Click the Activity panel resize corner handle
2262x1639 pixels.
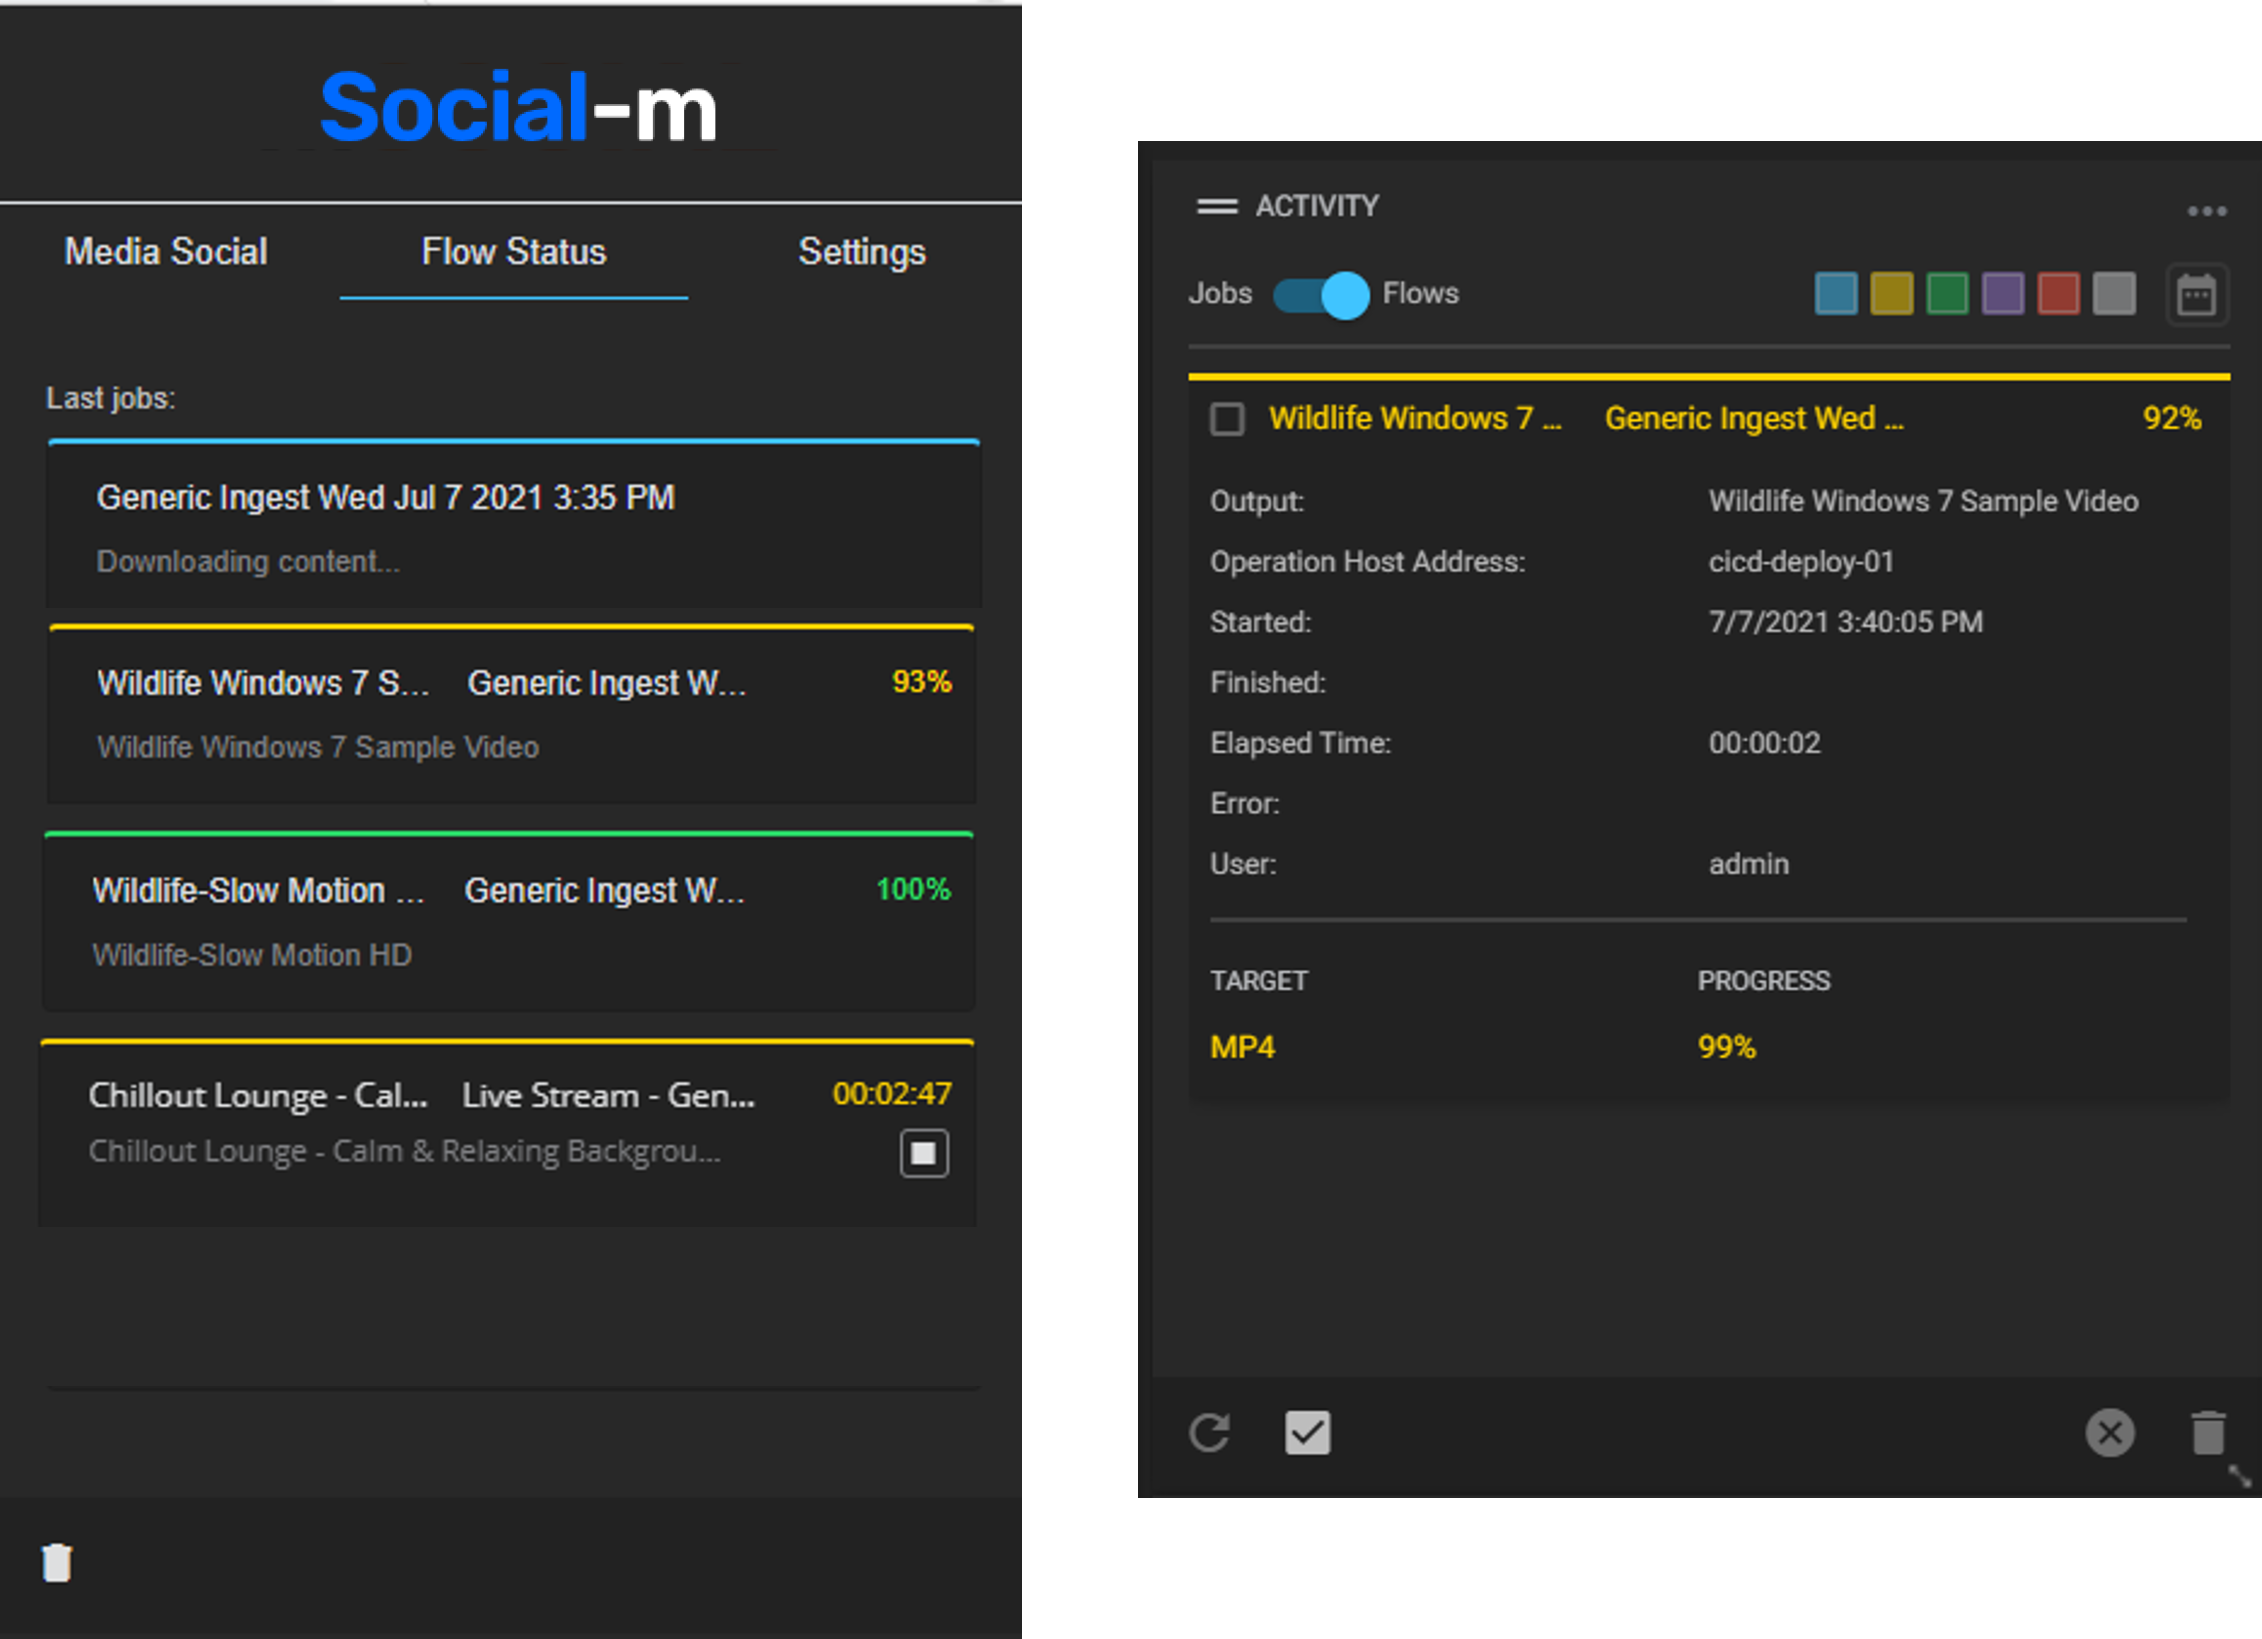pyautogui.click(x=2239, y=1475)
